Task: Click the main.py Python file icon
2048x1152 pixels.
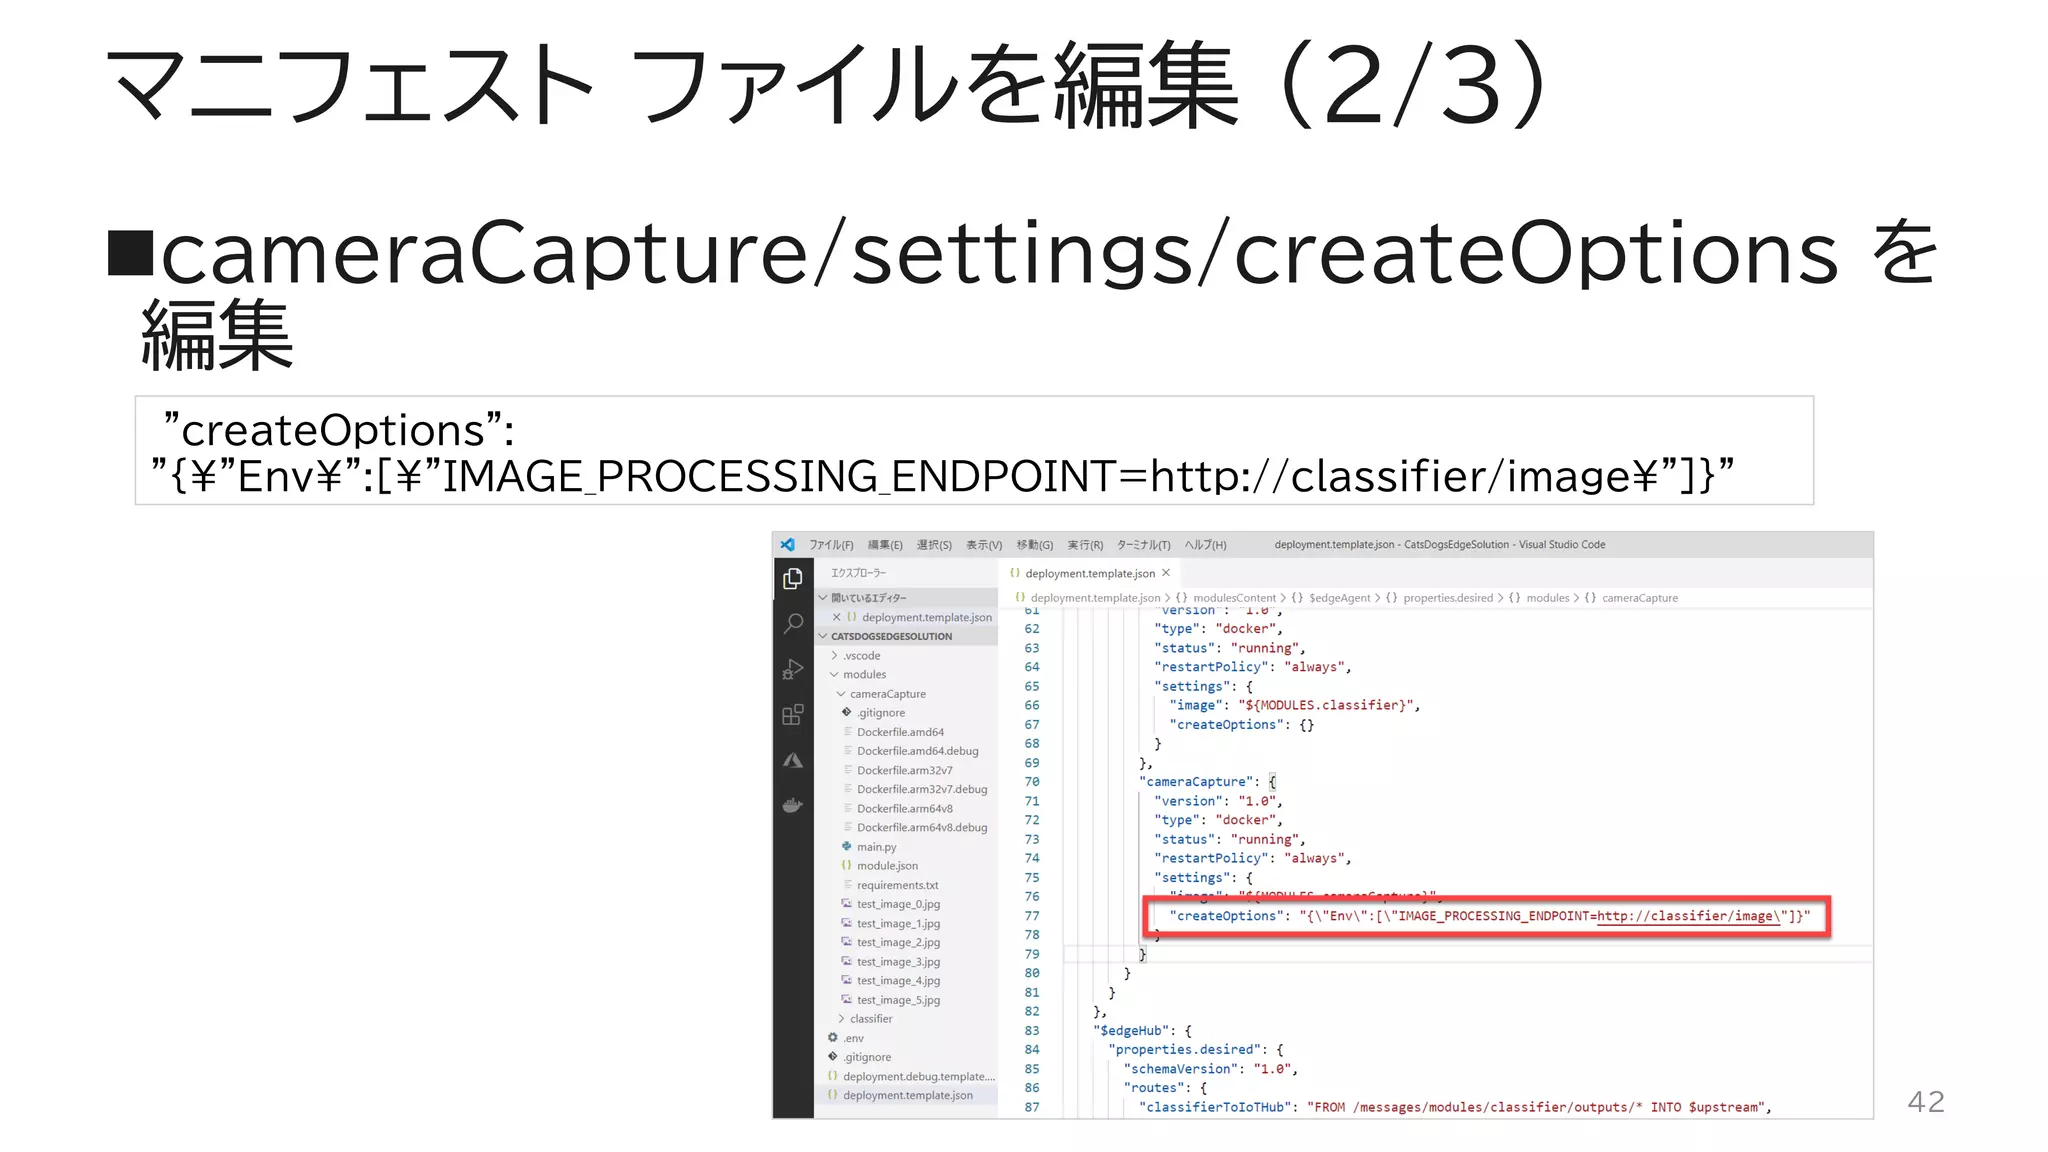Action: coord(847,846)
